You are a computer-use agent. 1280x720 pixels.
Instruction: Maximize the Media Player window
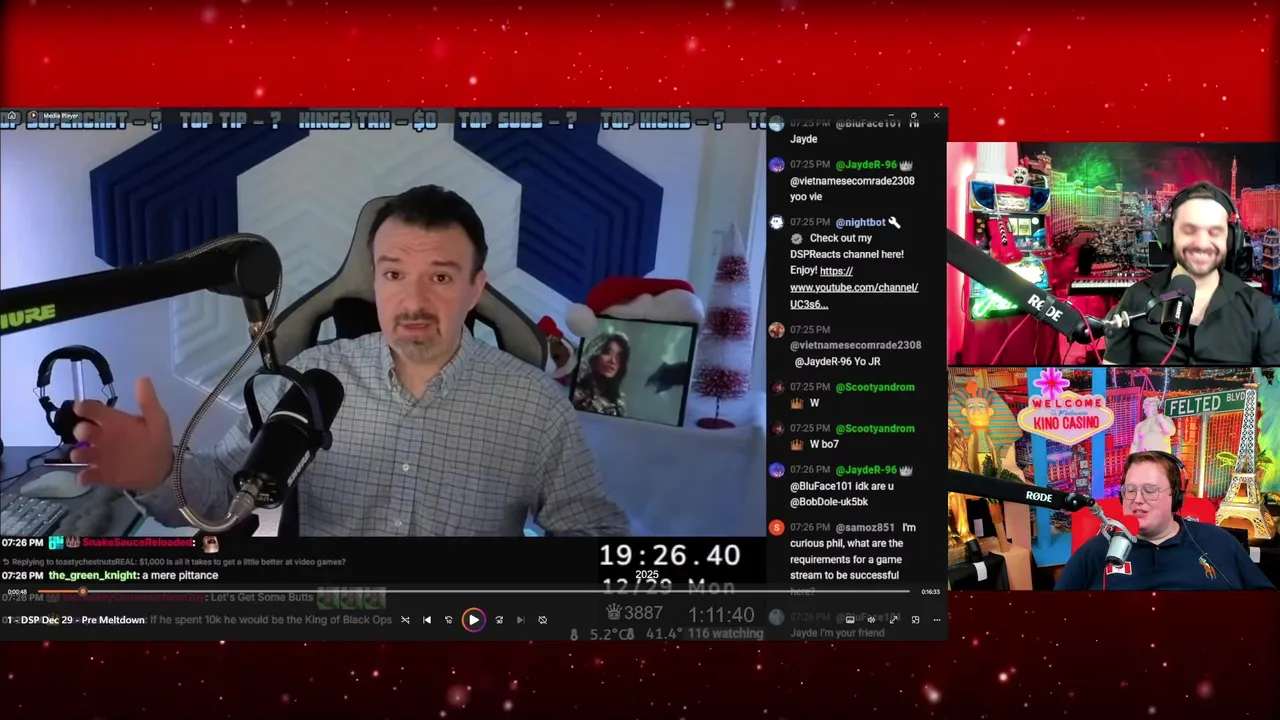click(x=913, y=116)
